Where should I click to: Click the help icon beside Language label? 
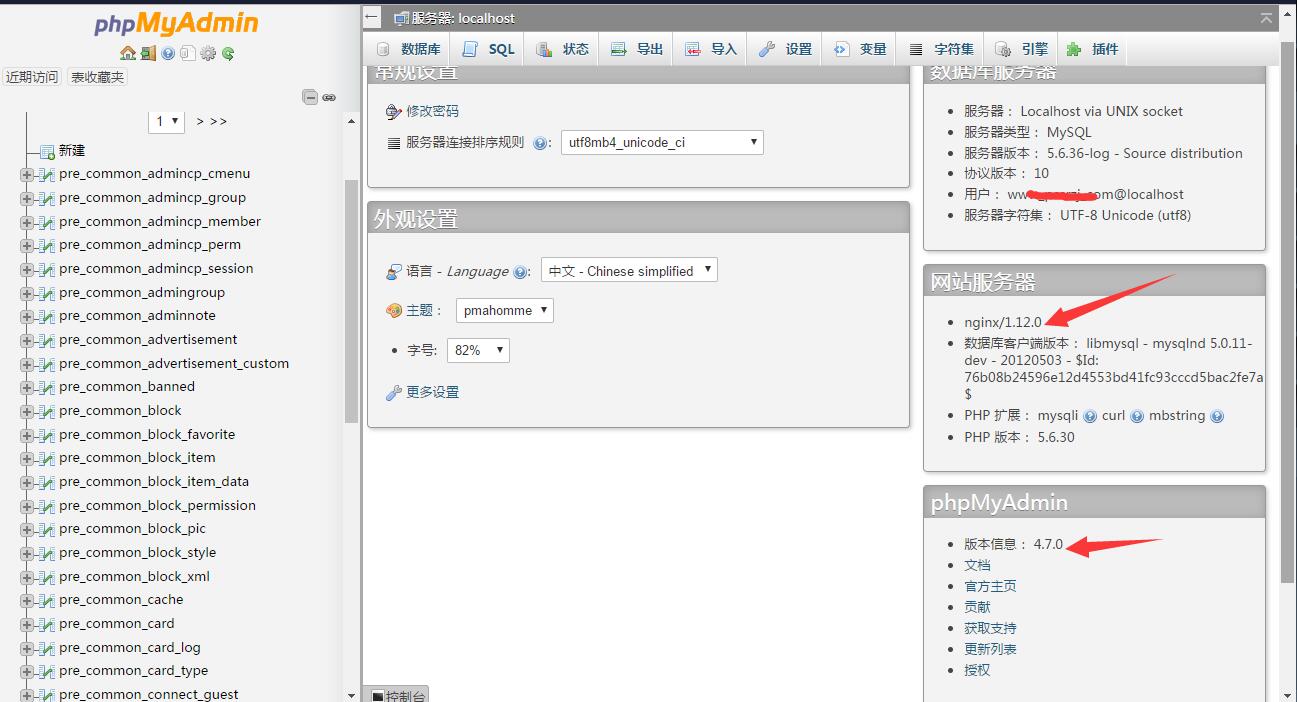point(520,272)
